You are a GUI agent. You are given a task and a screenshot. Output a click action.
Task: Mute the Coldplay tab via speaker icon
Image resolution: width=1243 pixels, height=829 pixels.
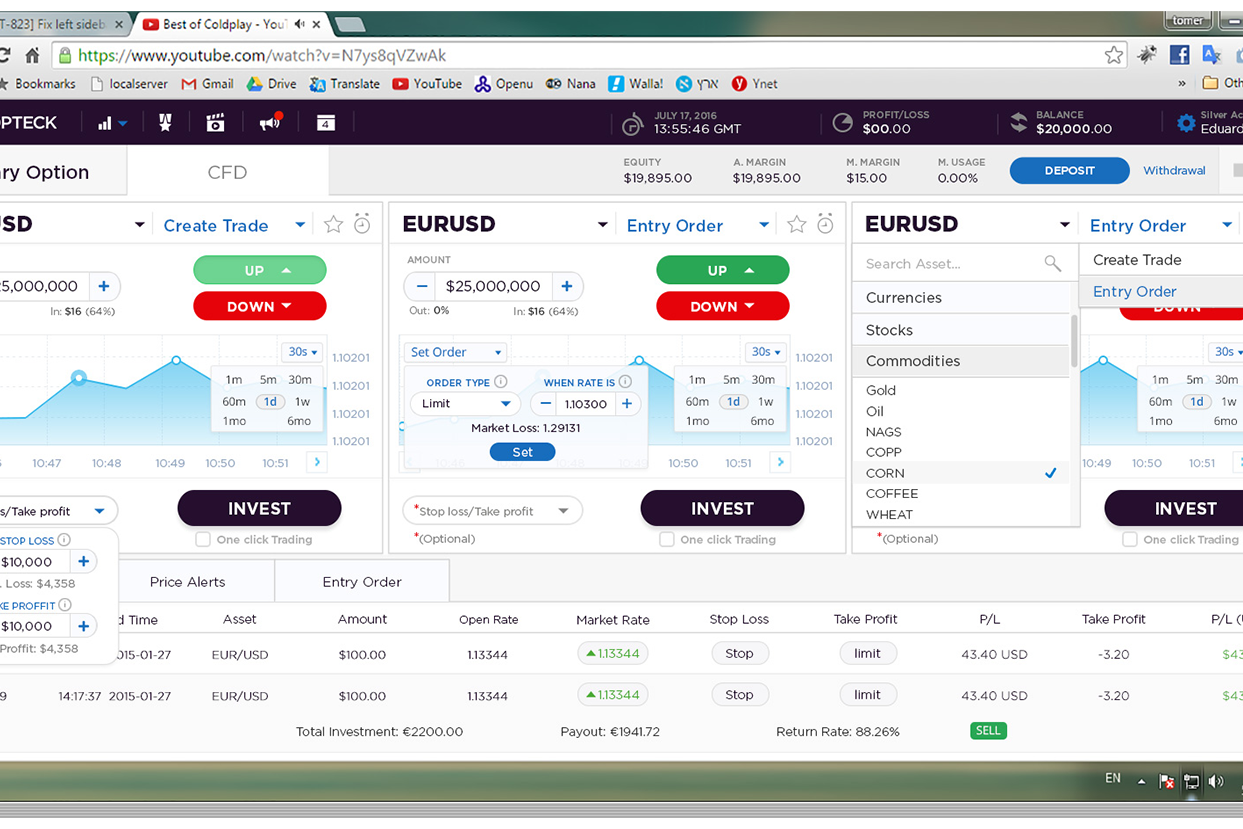(x=300, y=23)
